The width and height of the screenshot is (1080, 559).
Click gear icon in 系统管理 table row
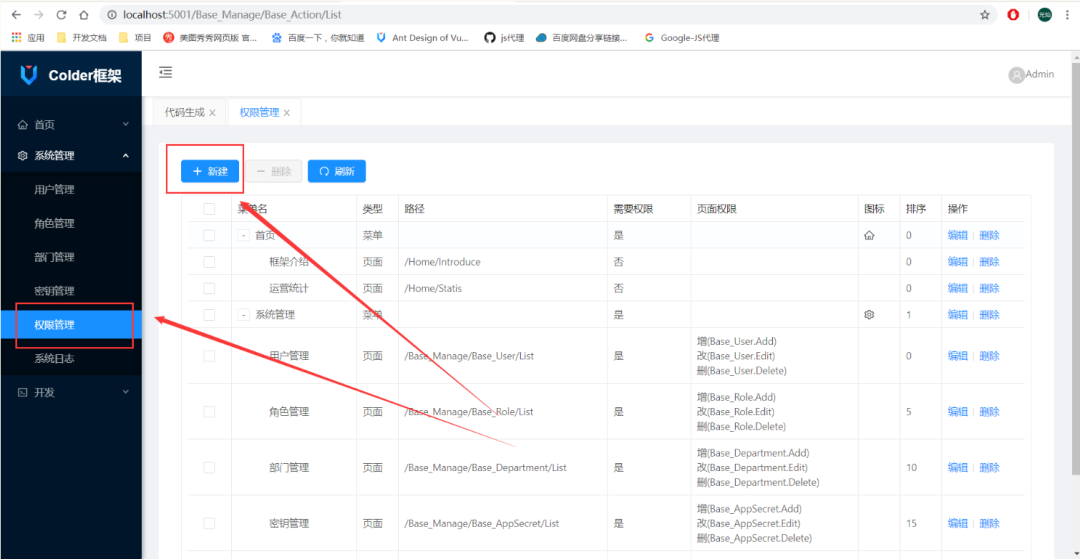[x=869, y=315]
